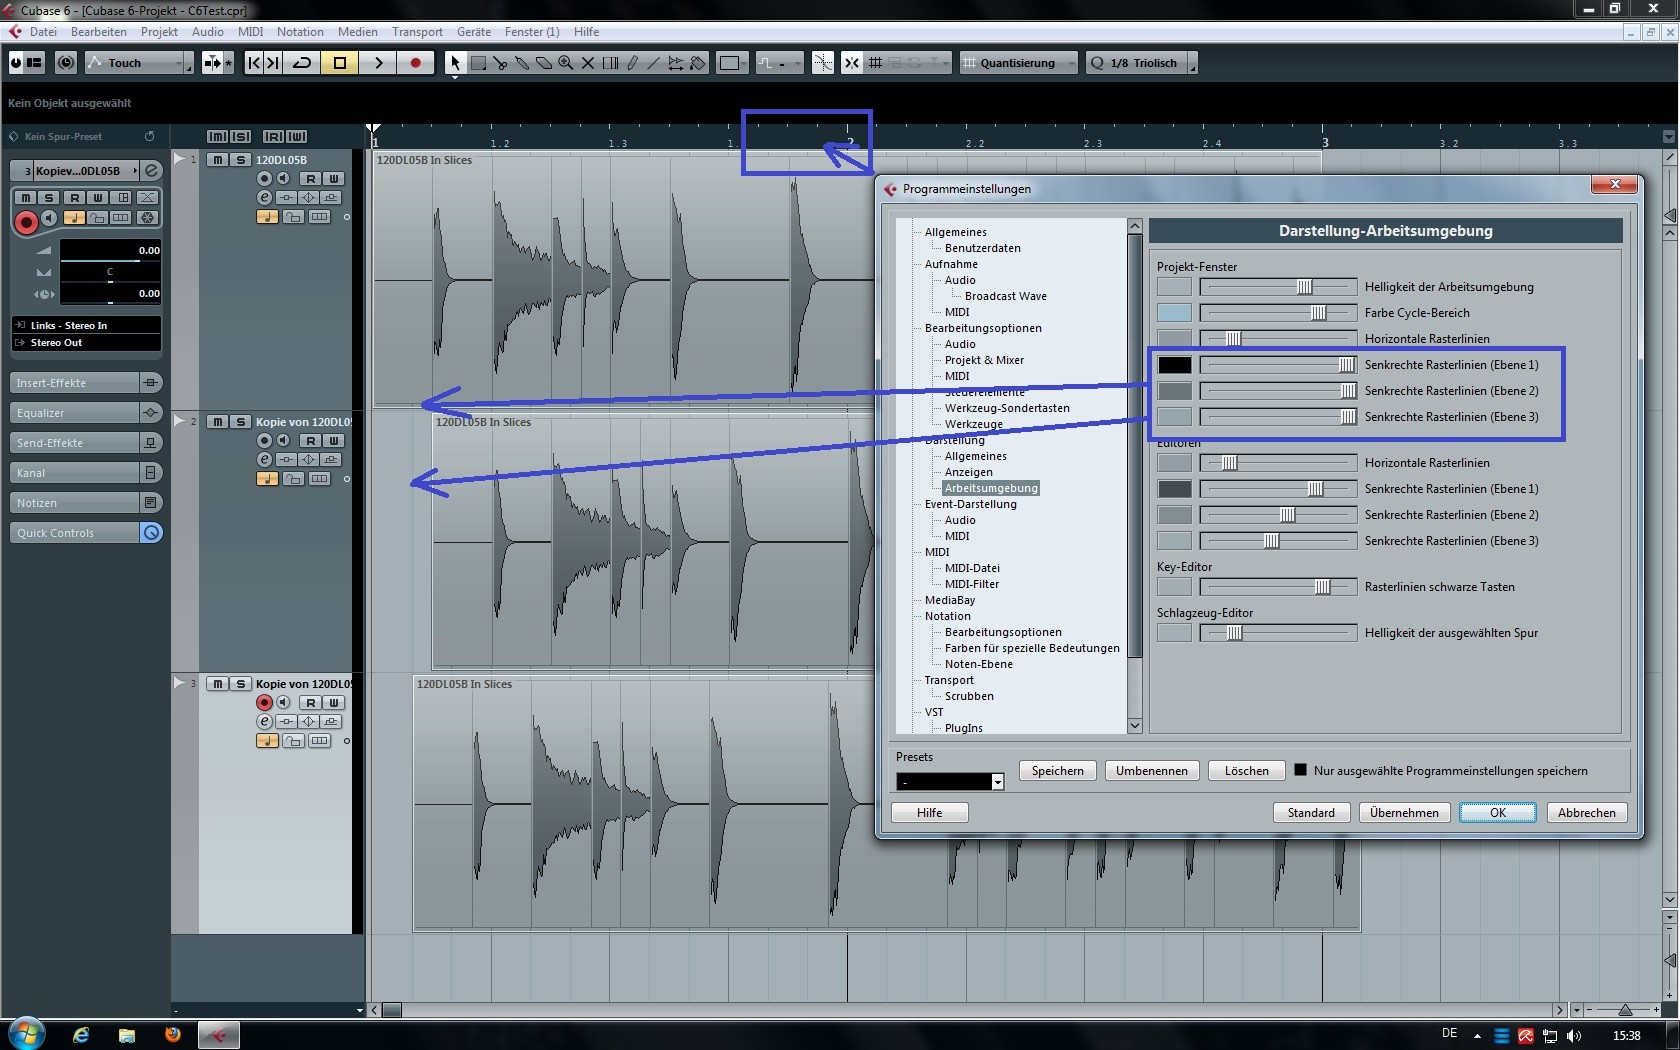The height and width of the screenshot is (1050, 1680).
Task: Select Arbeitsumgebung in the preferences tree
Action: tap(991, 488)
